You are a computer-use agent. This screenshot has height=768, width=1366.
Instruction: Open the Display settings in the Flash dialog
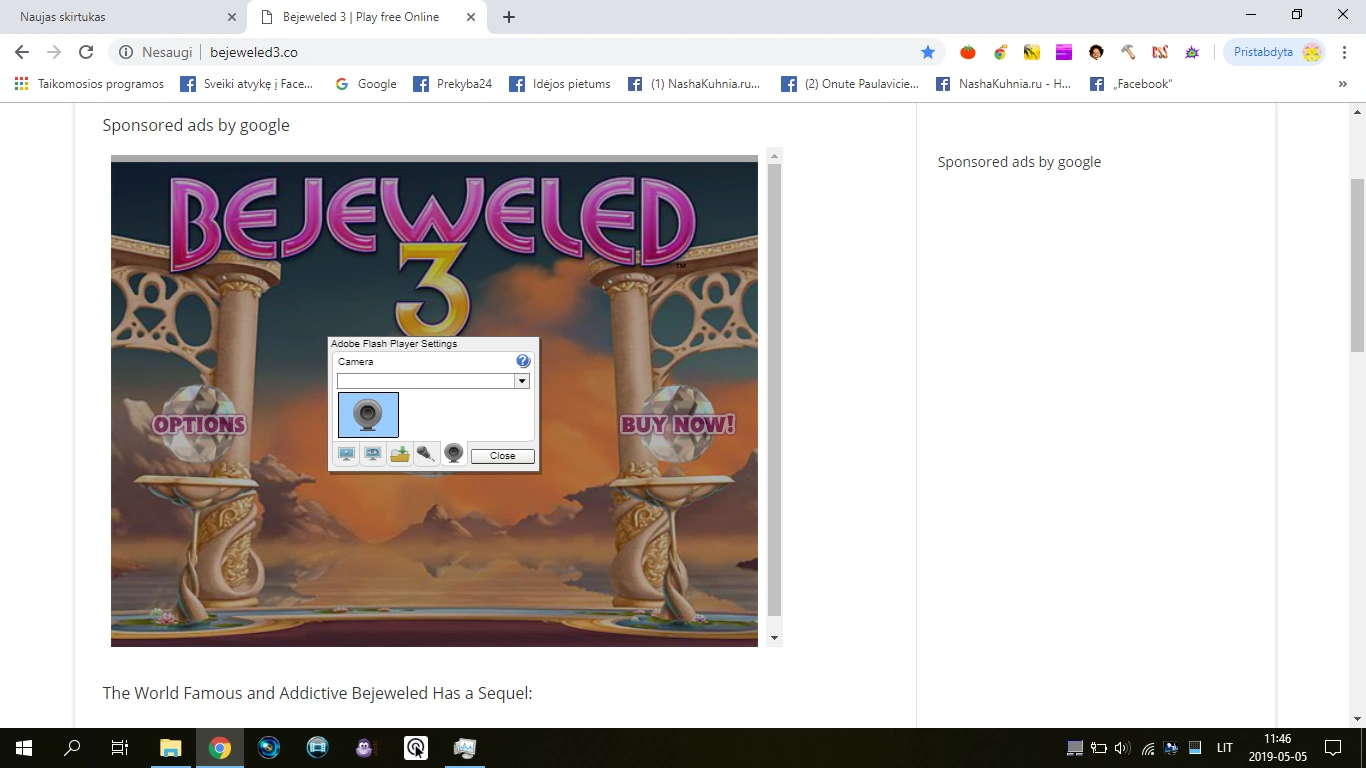[x=346, y=453]
